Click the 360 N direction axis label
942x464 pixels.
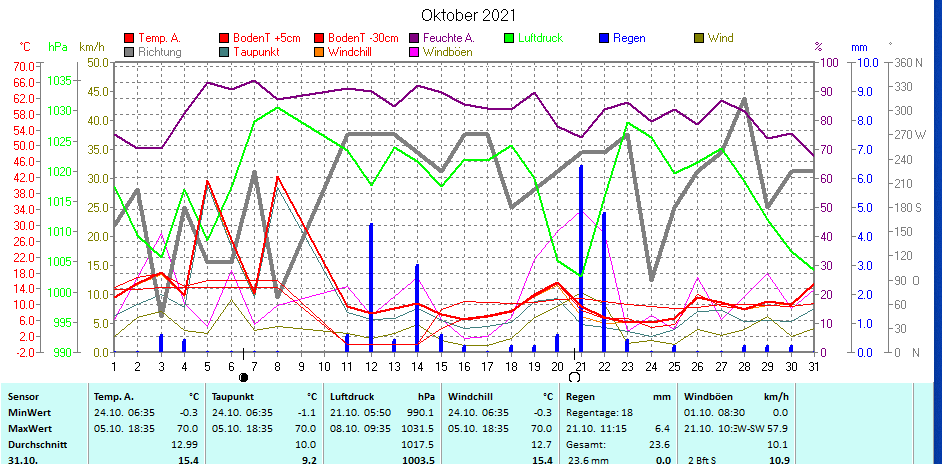coord(907,63)
